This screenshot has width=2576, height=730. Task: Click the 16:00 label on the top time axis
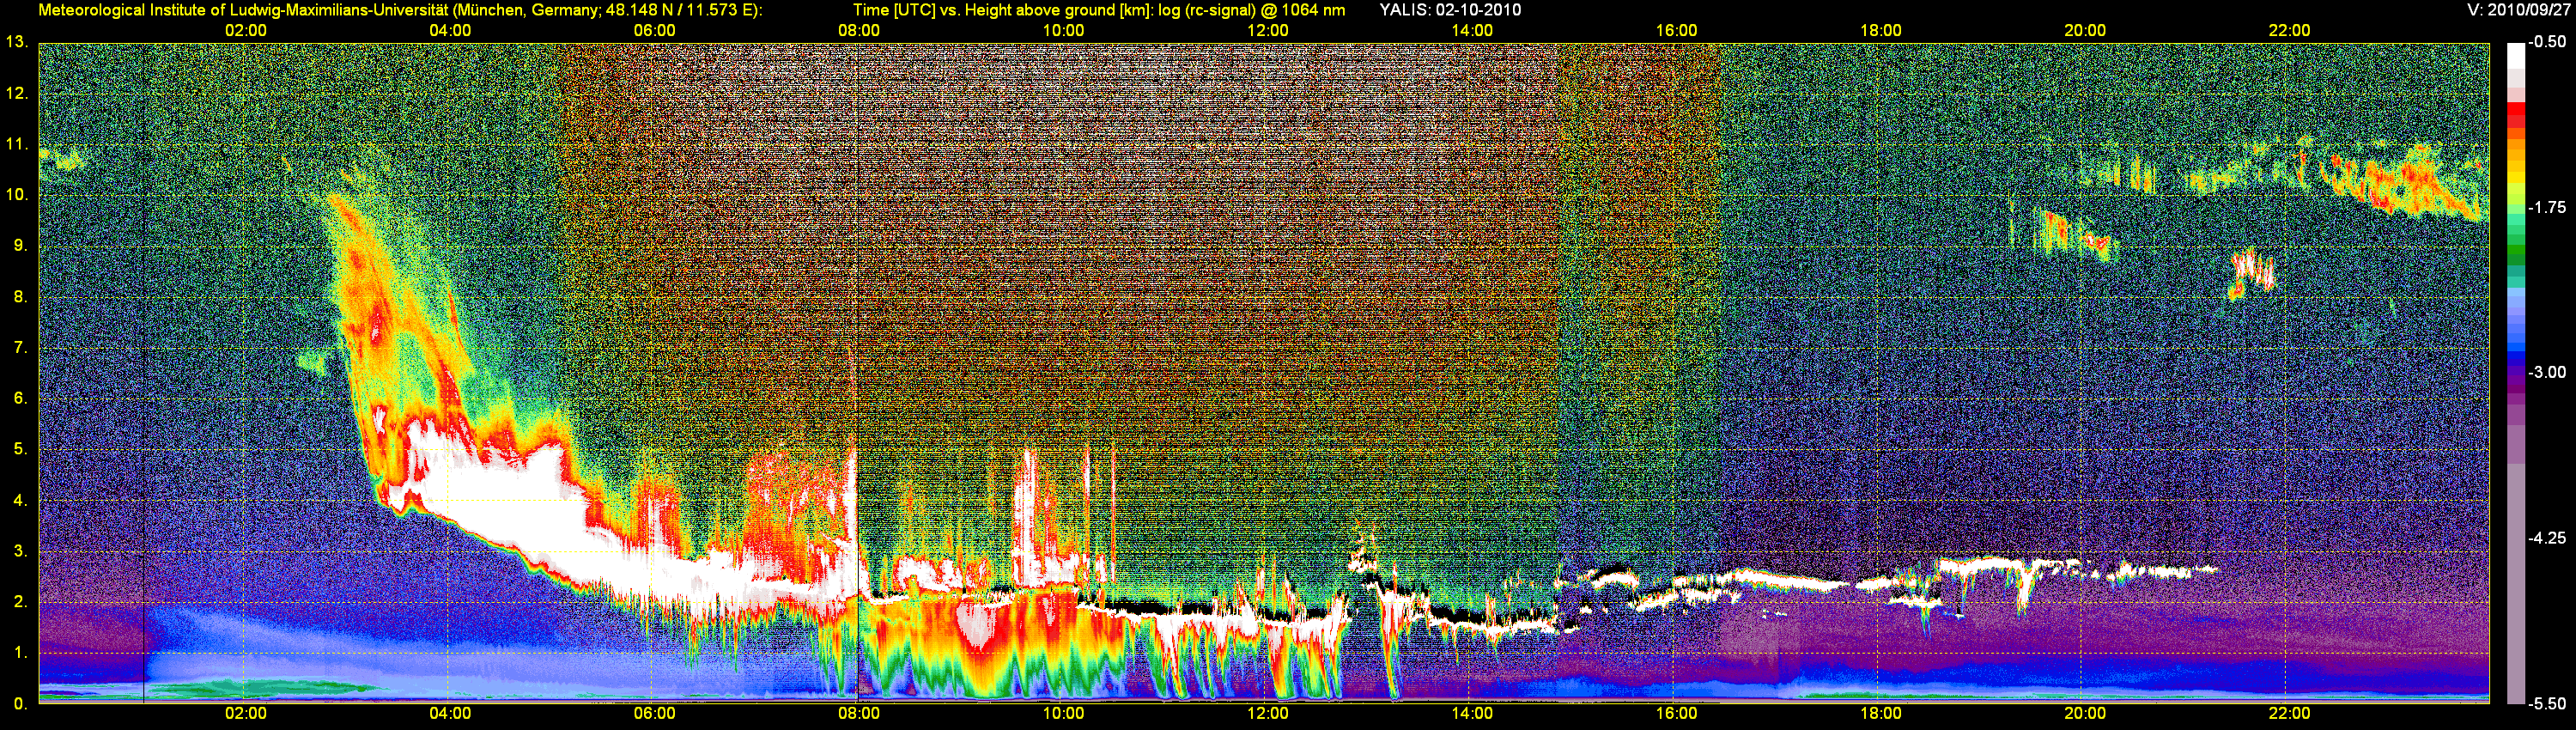coord(1676,31)
